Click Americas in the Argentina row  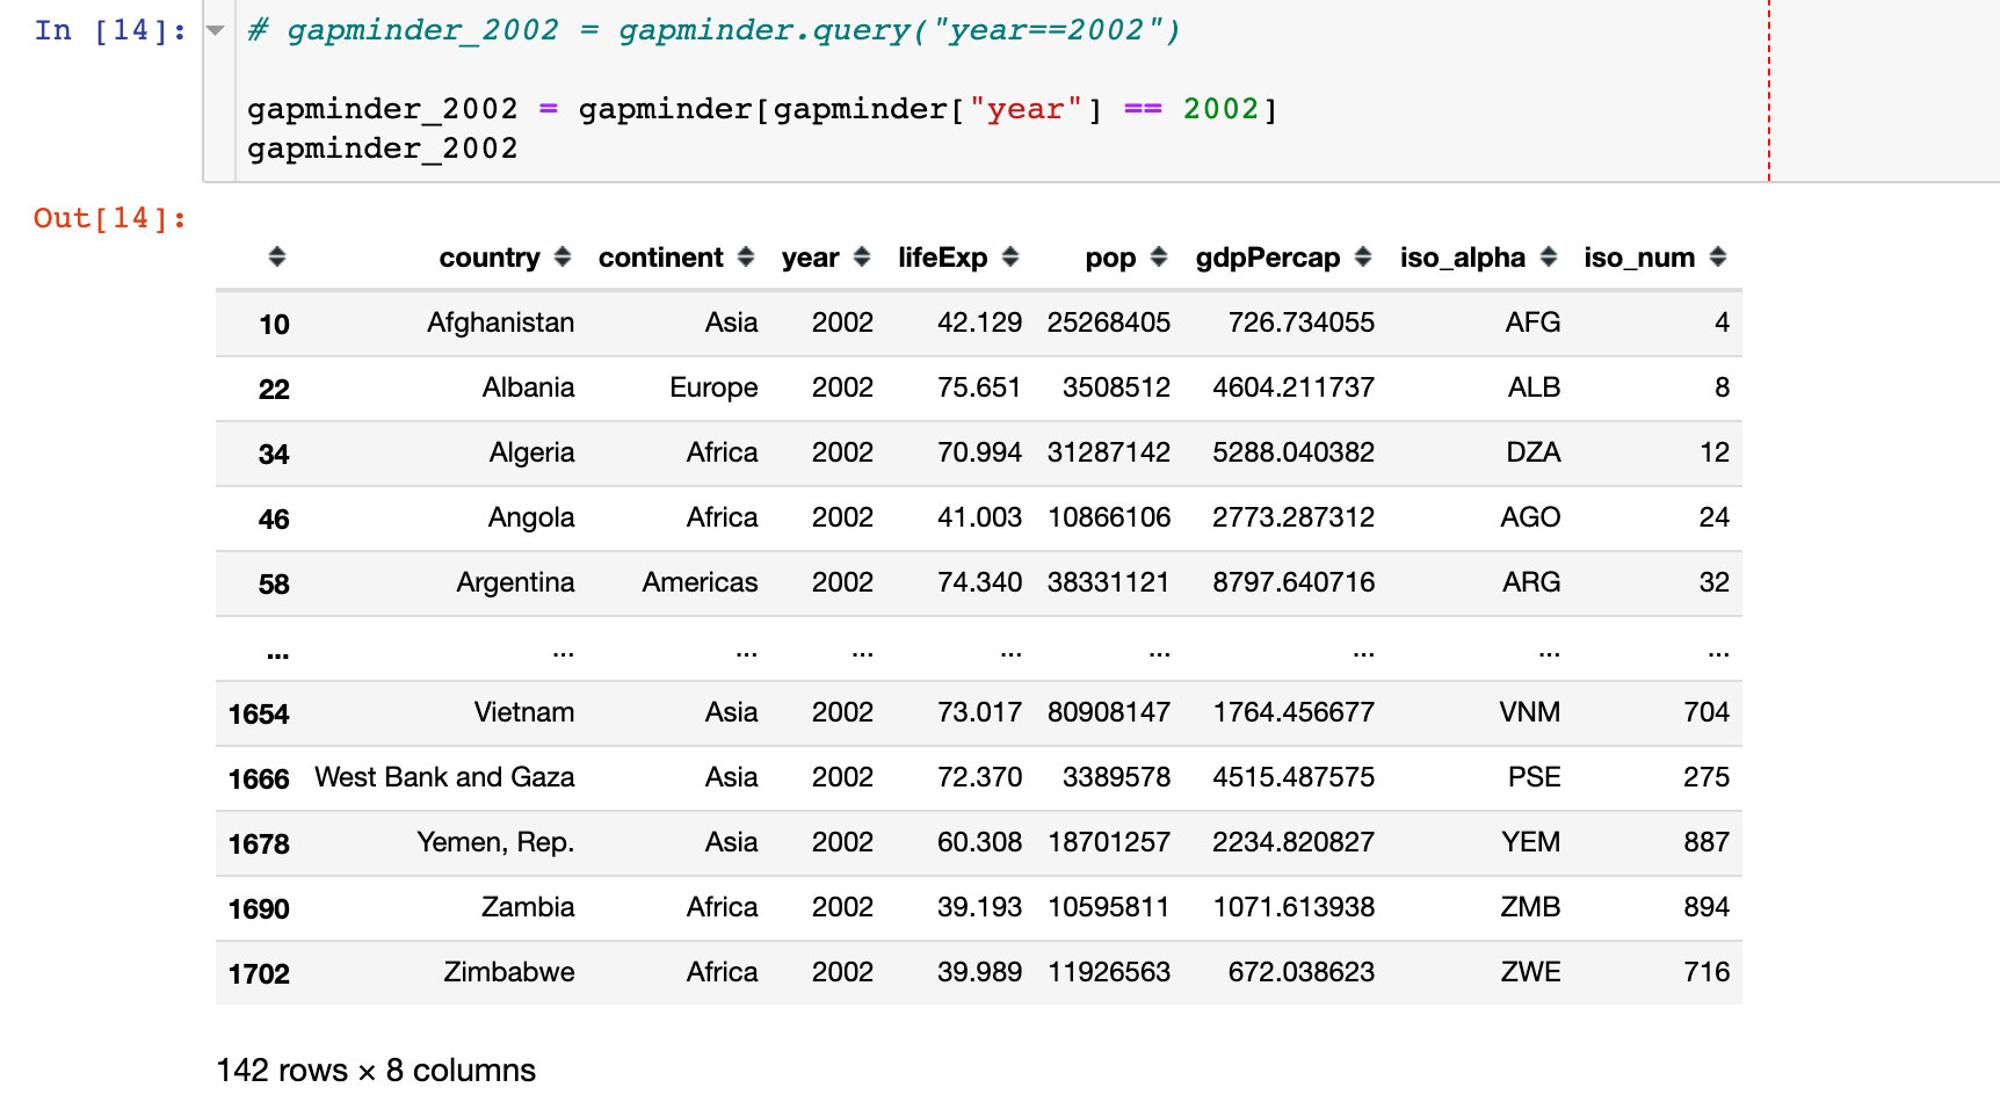pos(700,582)
